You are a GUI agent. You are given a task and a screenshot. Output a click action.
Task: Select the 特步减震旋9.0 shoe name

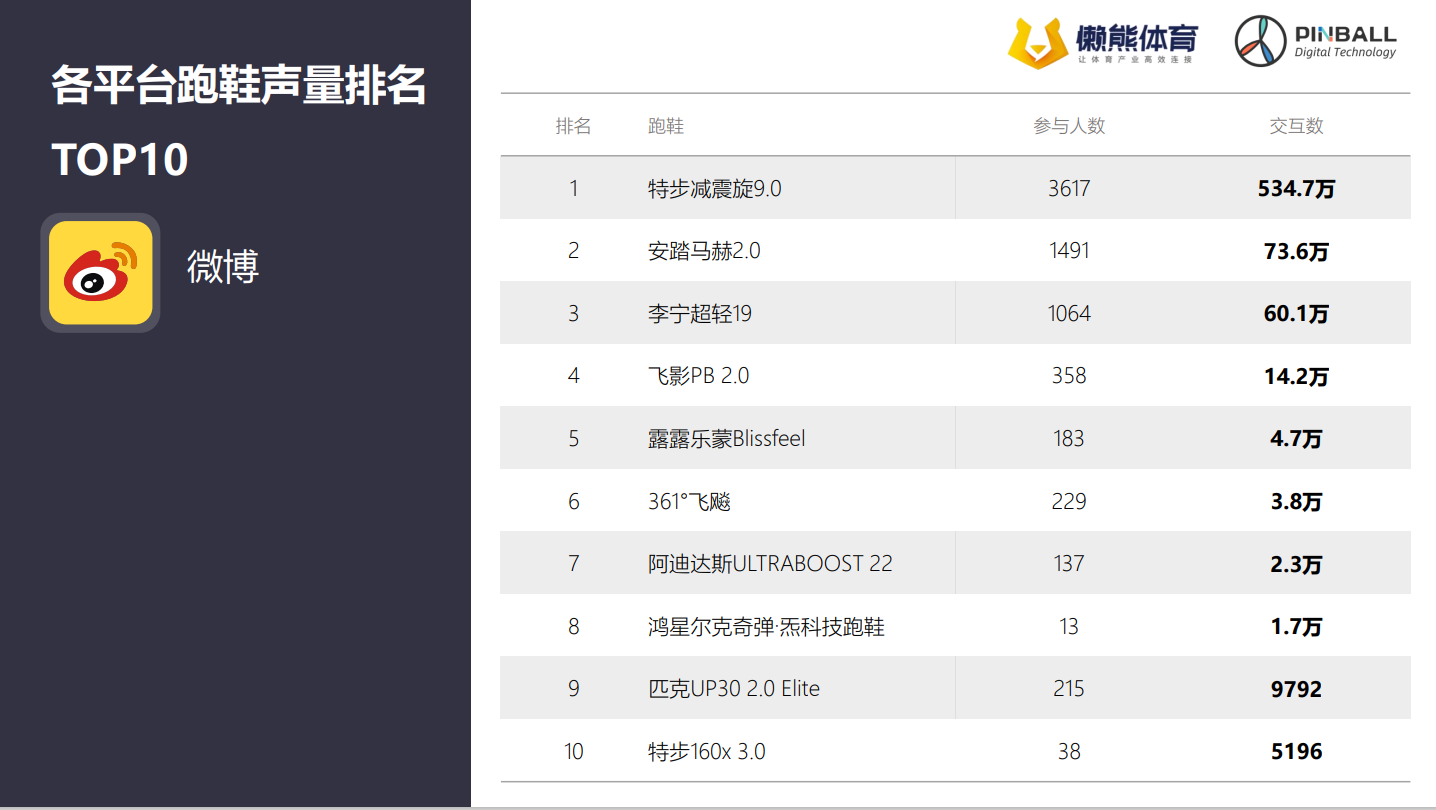tap(714, 189)
